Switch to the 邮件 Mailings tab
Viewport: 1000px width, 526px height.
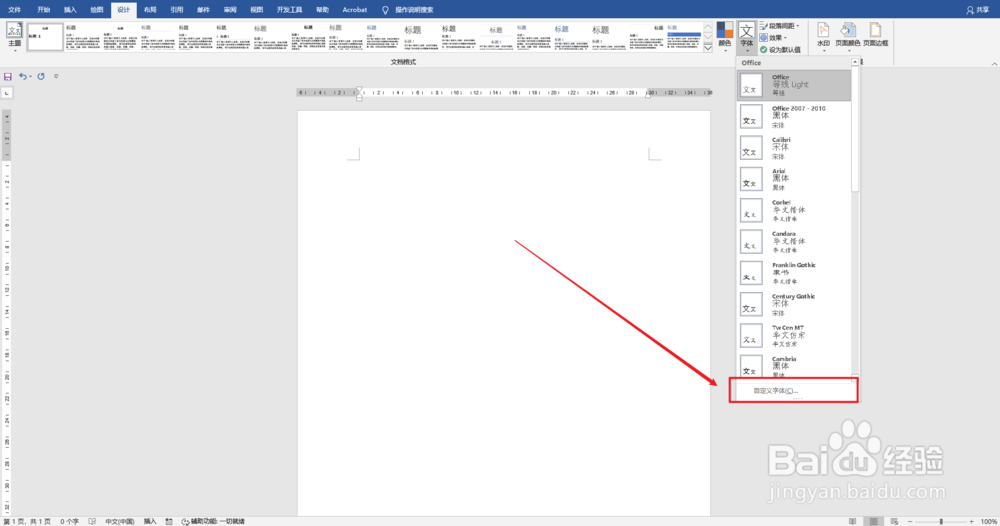(x=203, y=10)
